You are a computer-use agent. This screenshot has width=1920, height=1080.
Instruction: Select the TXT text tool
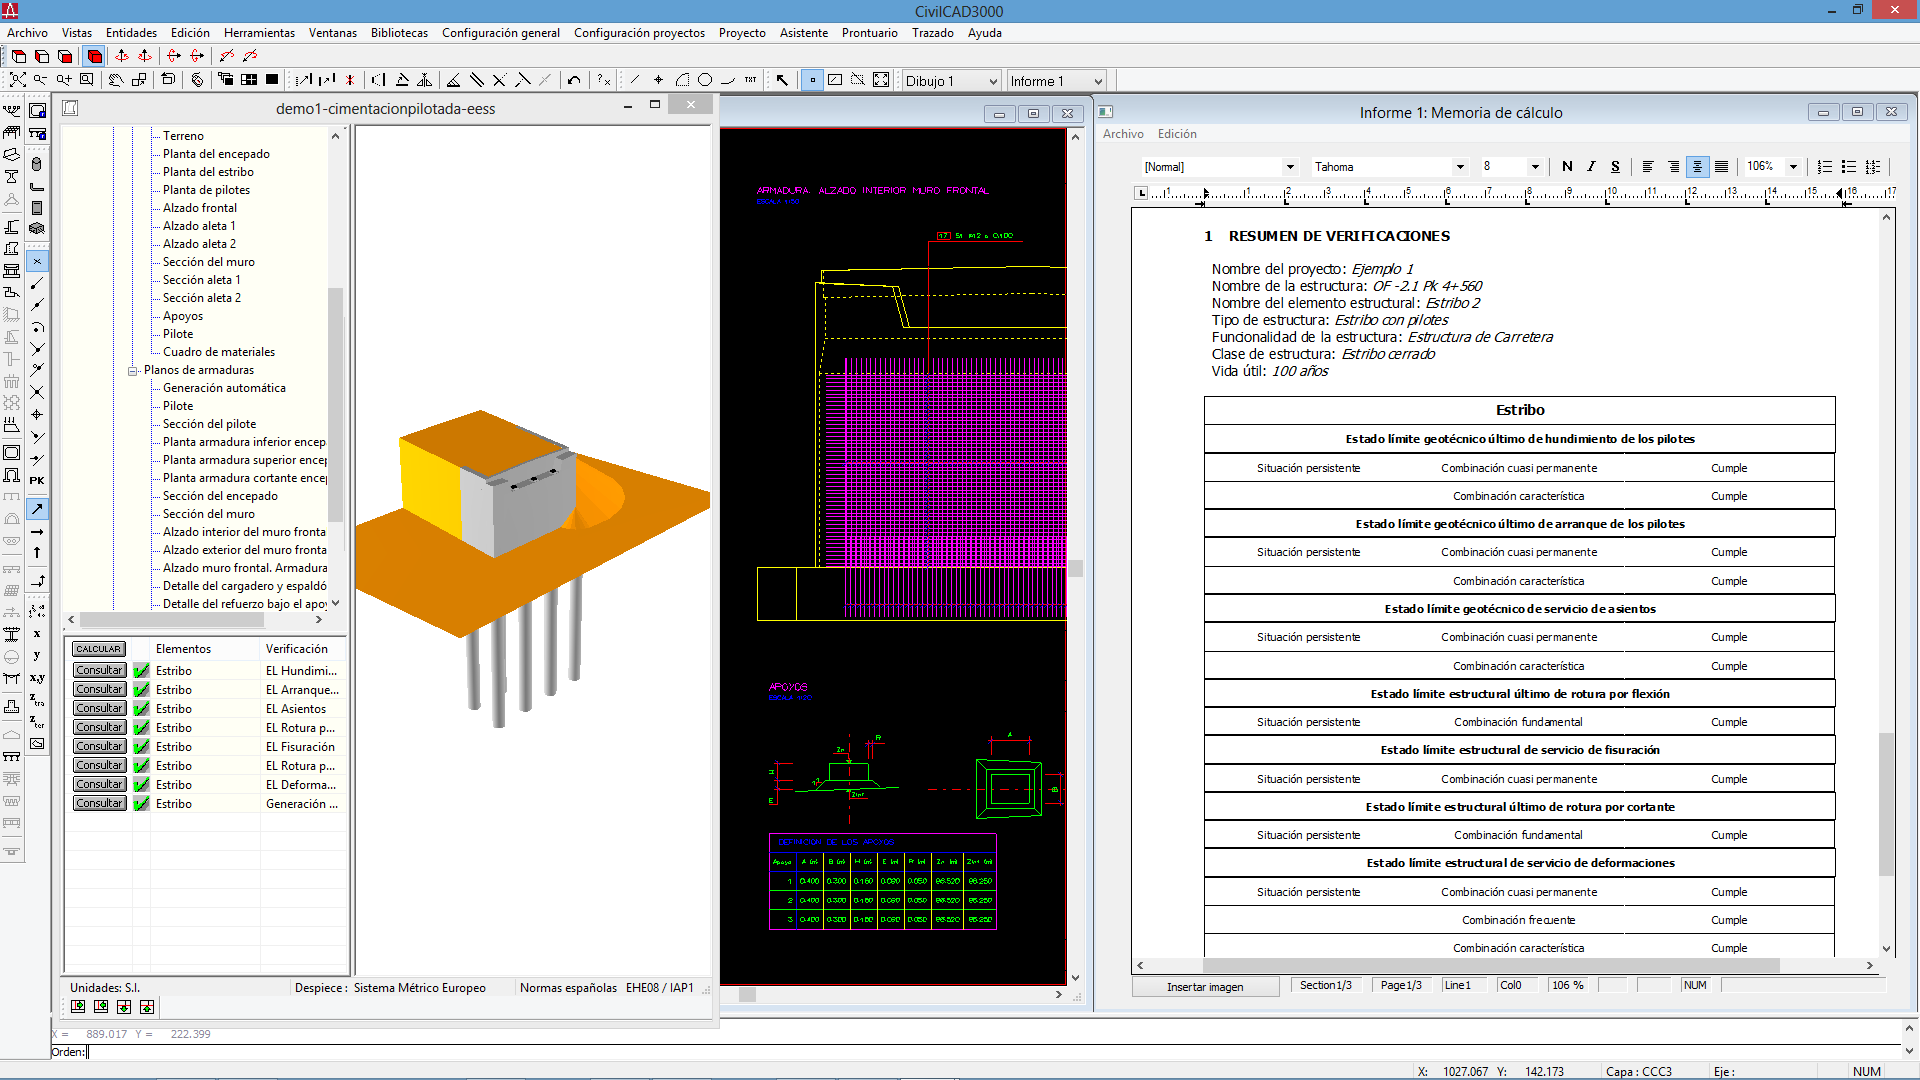[750, 81]
